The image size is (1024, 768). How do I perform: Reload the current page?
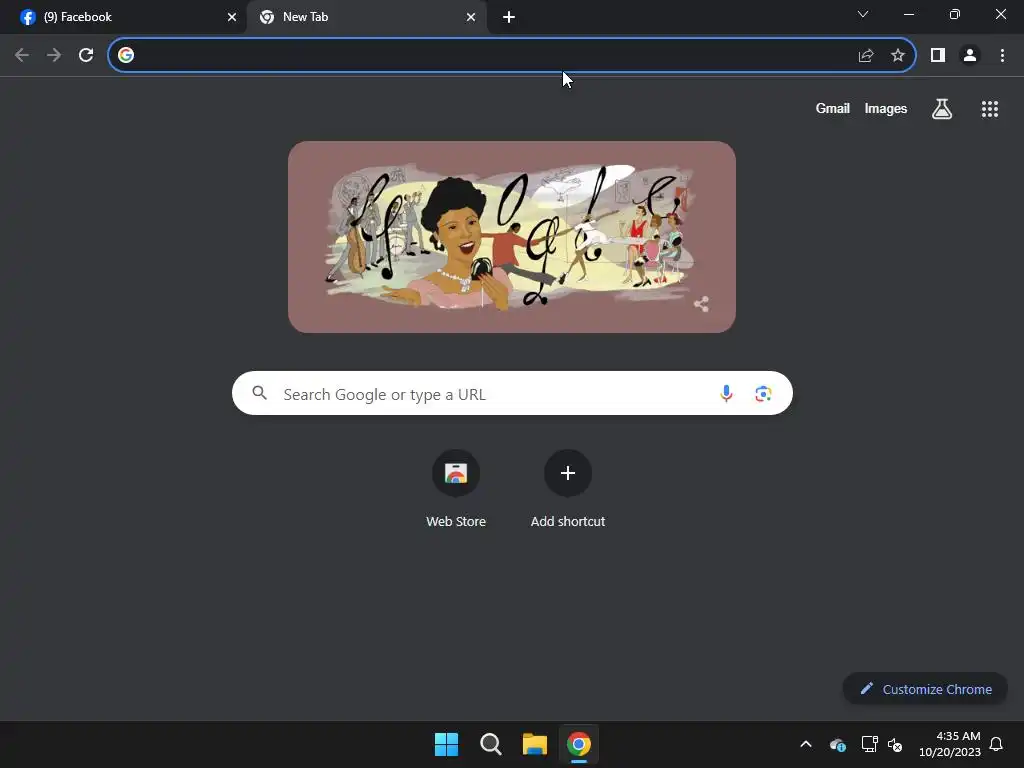(x=86, y=55)
